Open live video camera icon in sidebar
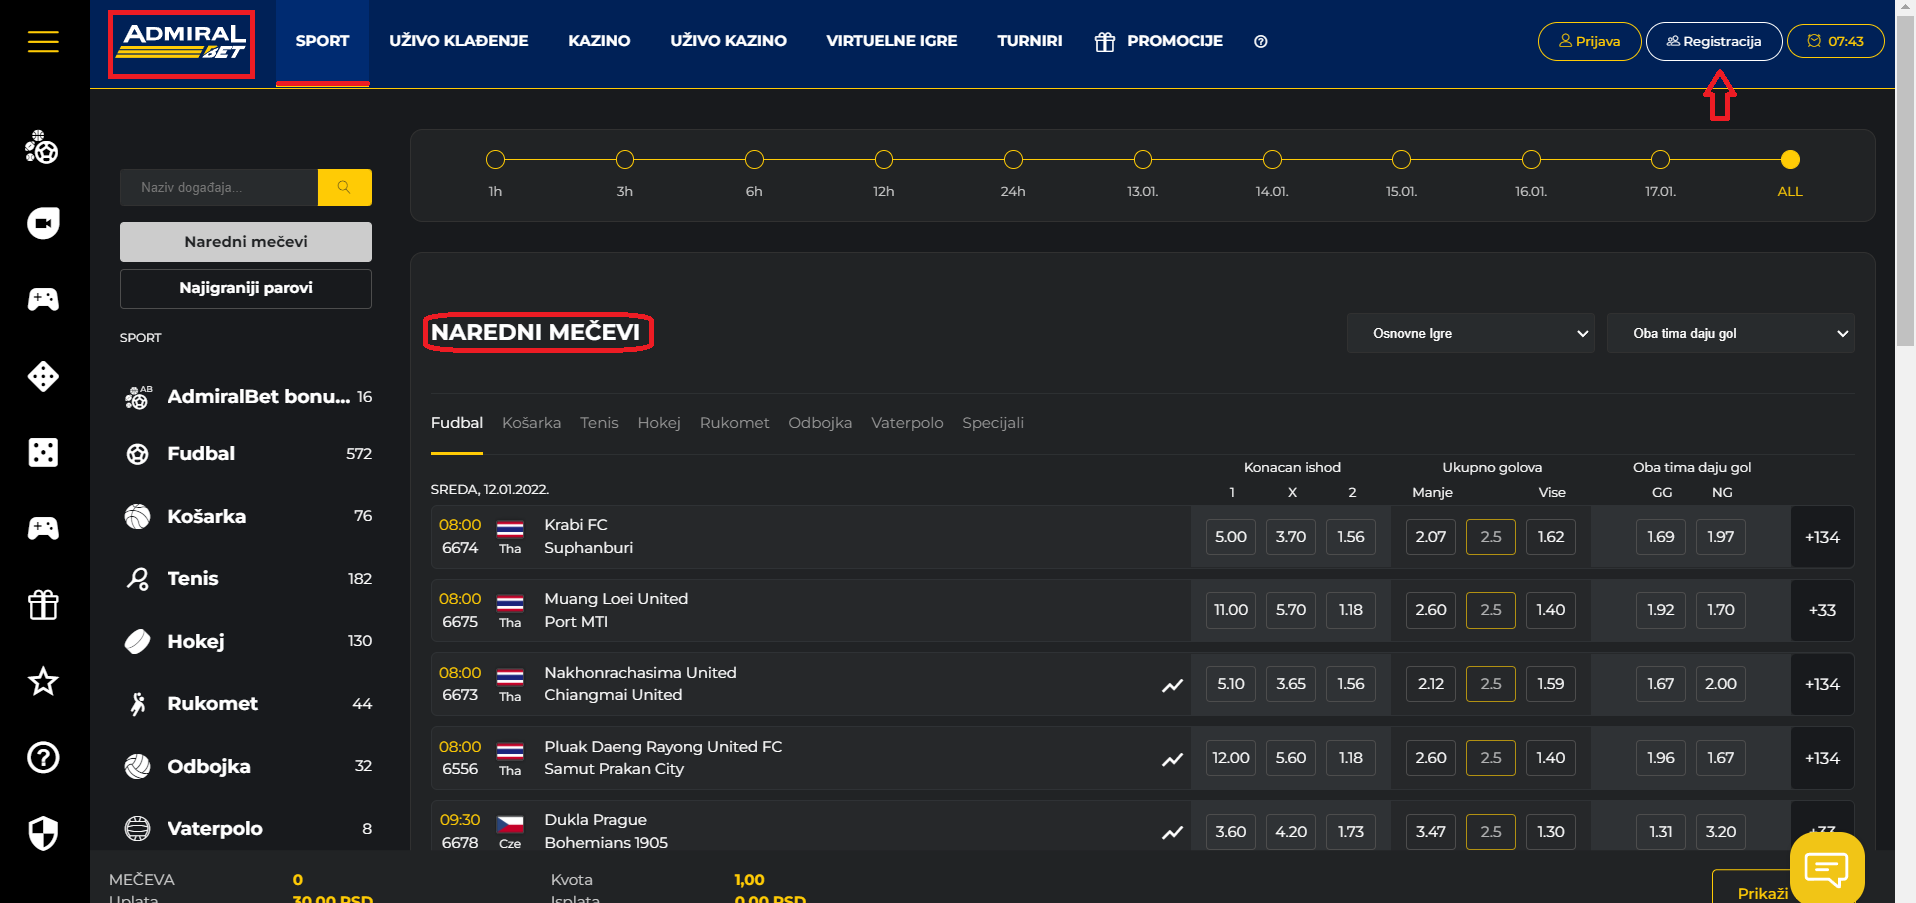The image size is (1916, 903). (x=43, y=223)
